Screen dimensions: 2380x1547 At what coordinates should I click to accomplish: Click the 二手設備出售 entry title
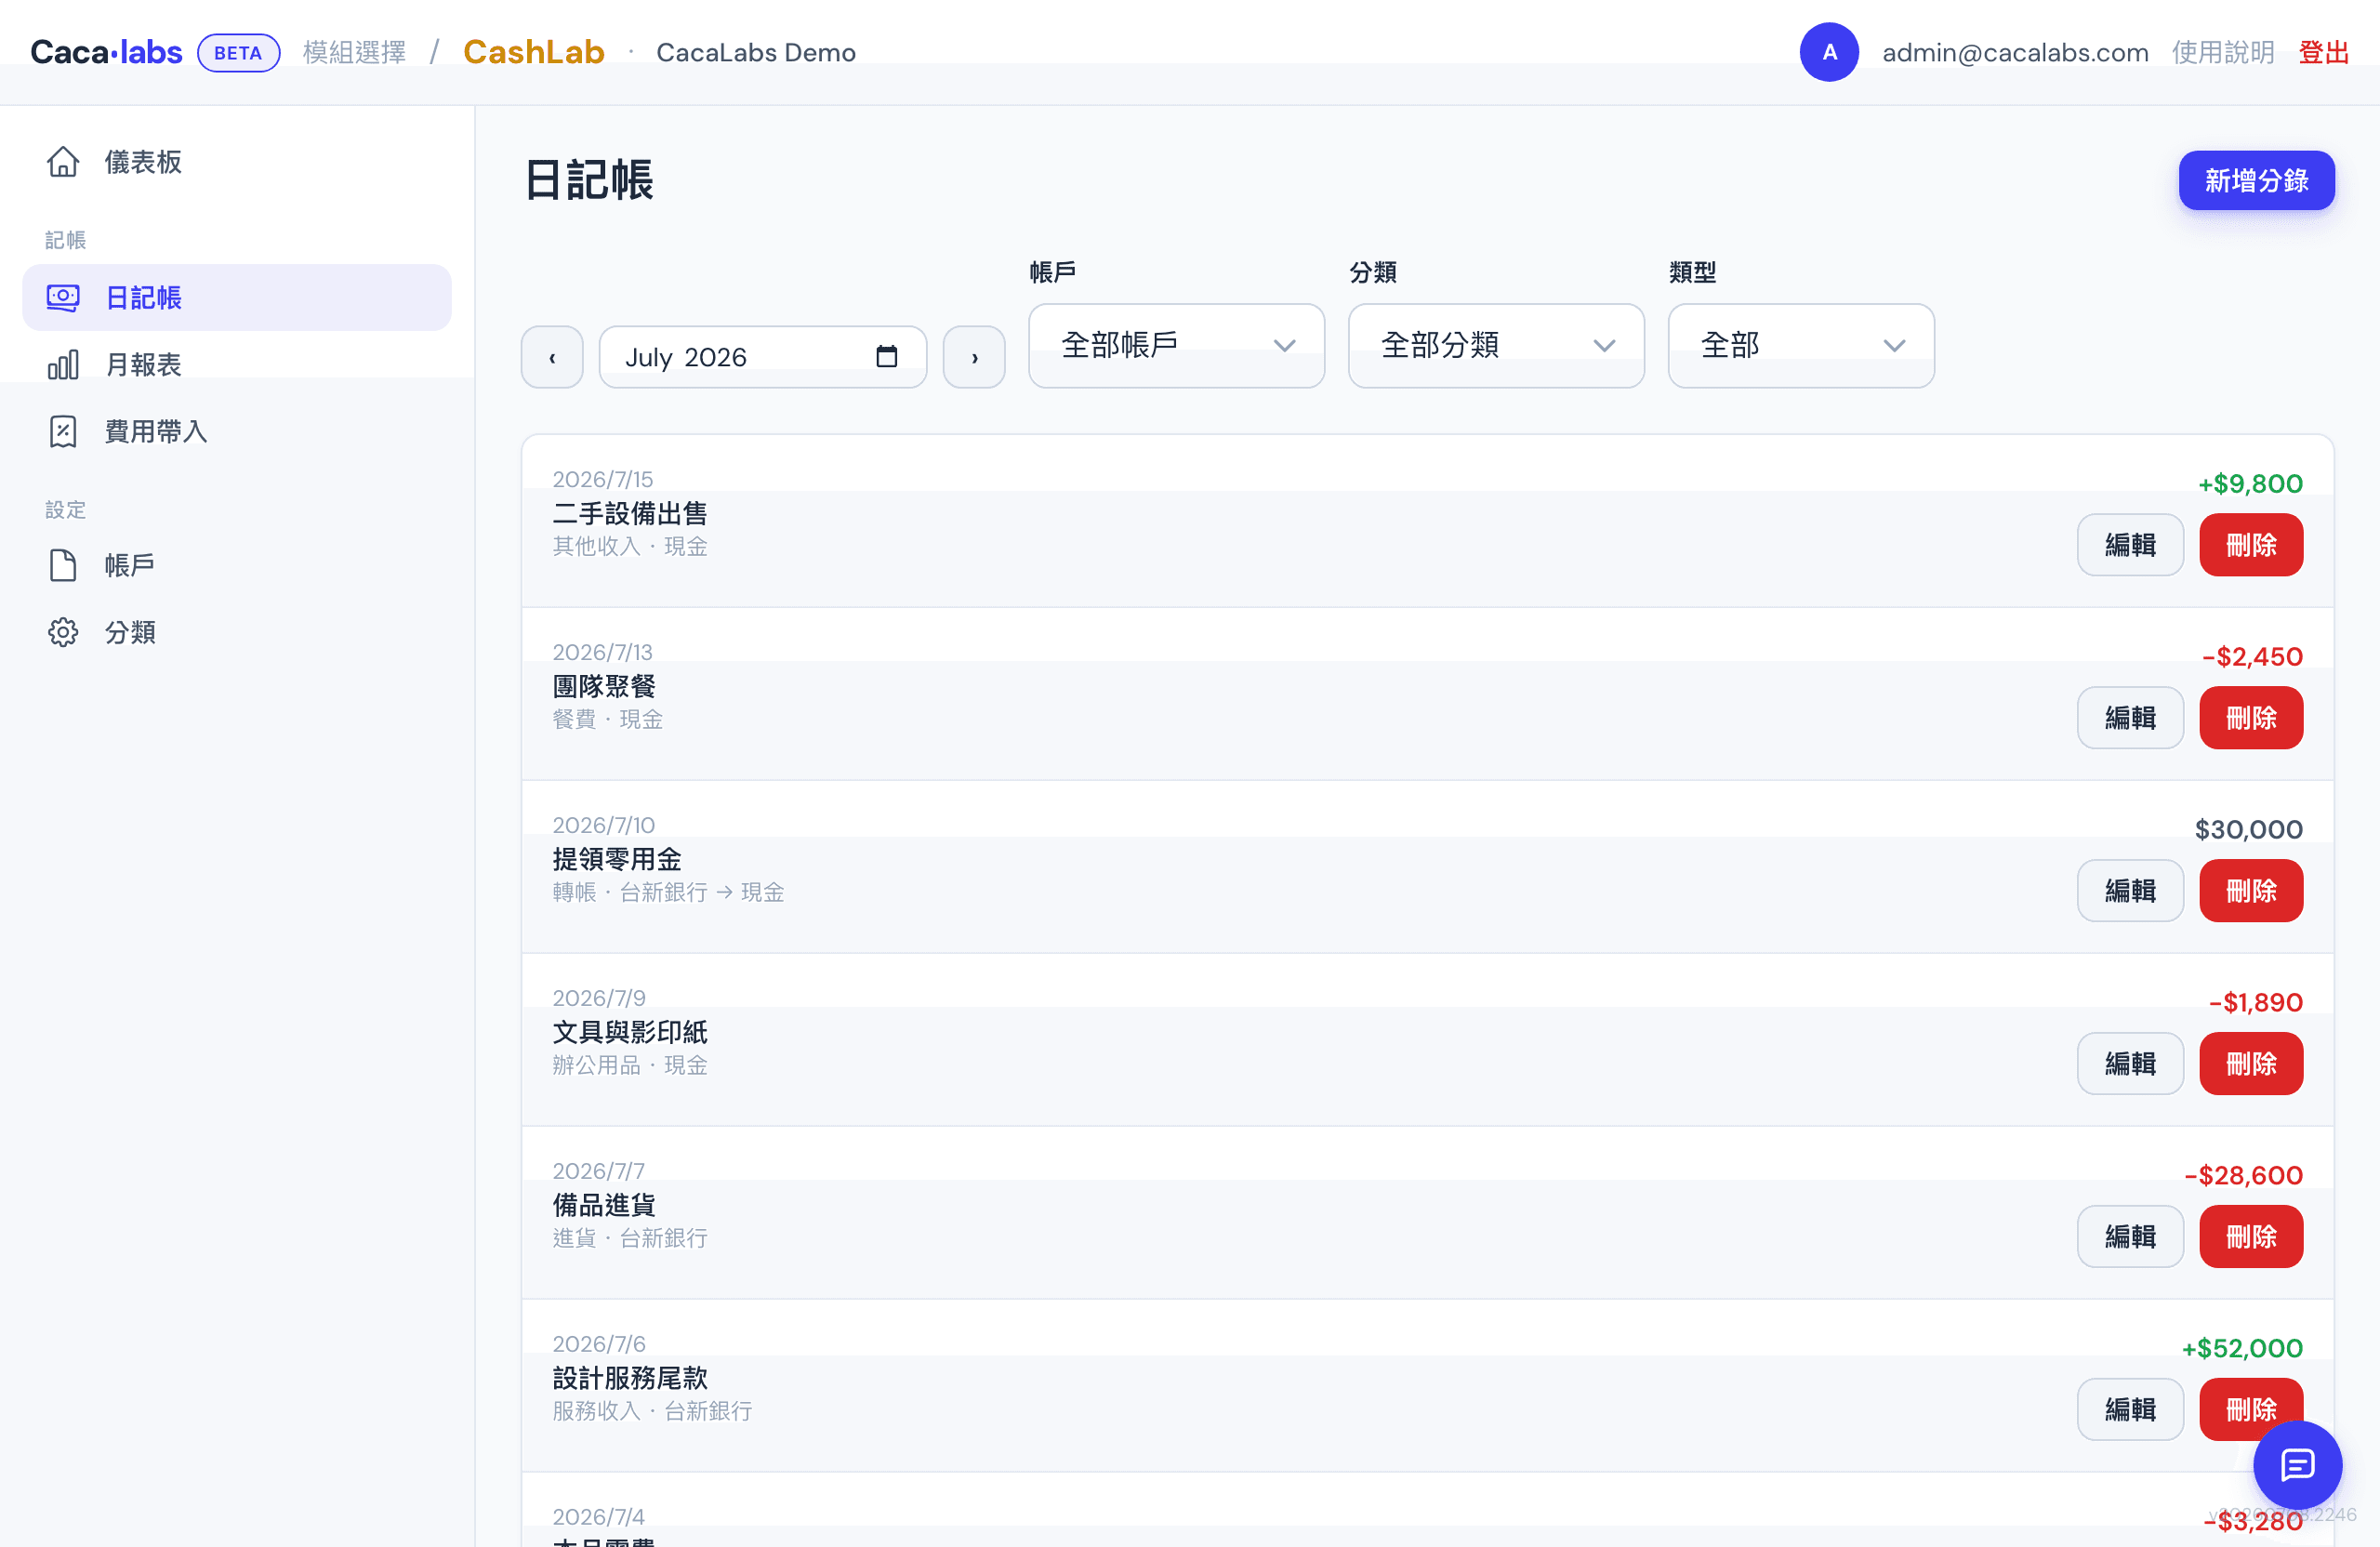point(630,514)
